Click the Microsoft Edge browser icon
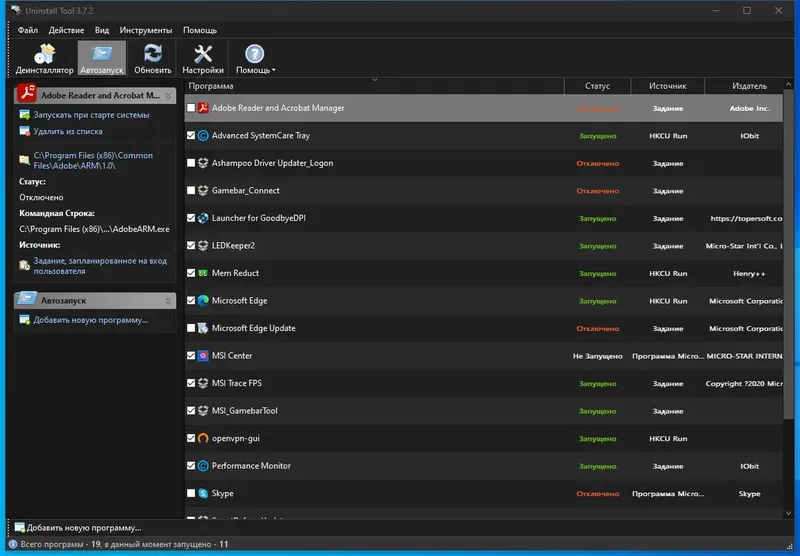The width and height of the screenshot is (800, 556). click(203, 300)
